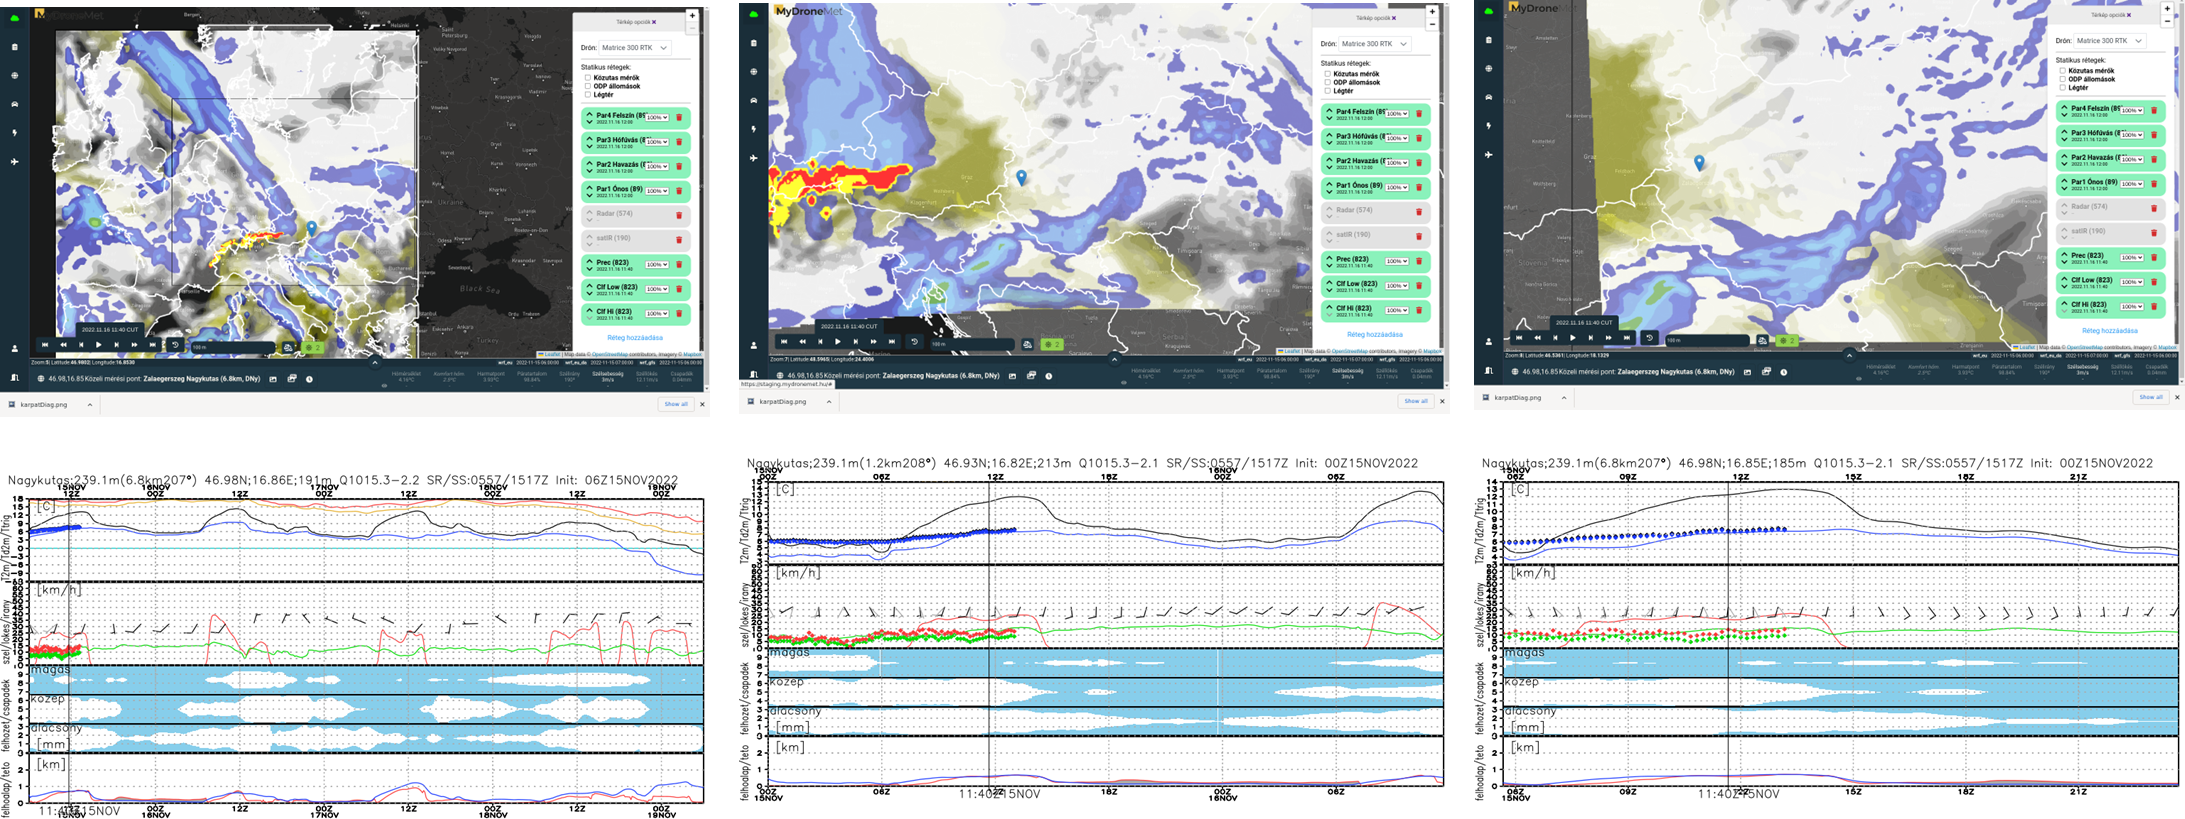Click the image icon beside Zalaegerszeg Nagykutas in left screenshot
2185x819 pixels.
(273, 379)
